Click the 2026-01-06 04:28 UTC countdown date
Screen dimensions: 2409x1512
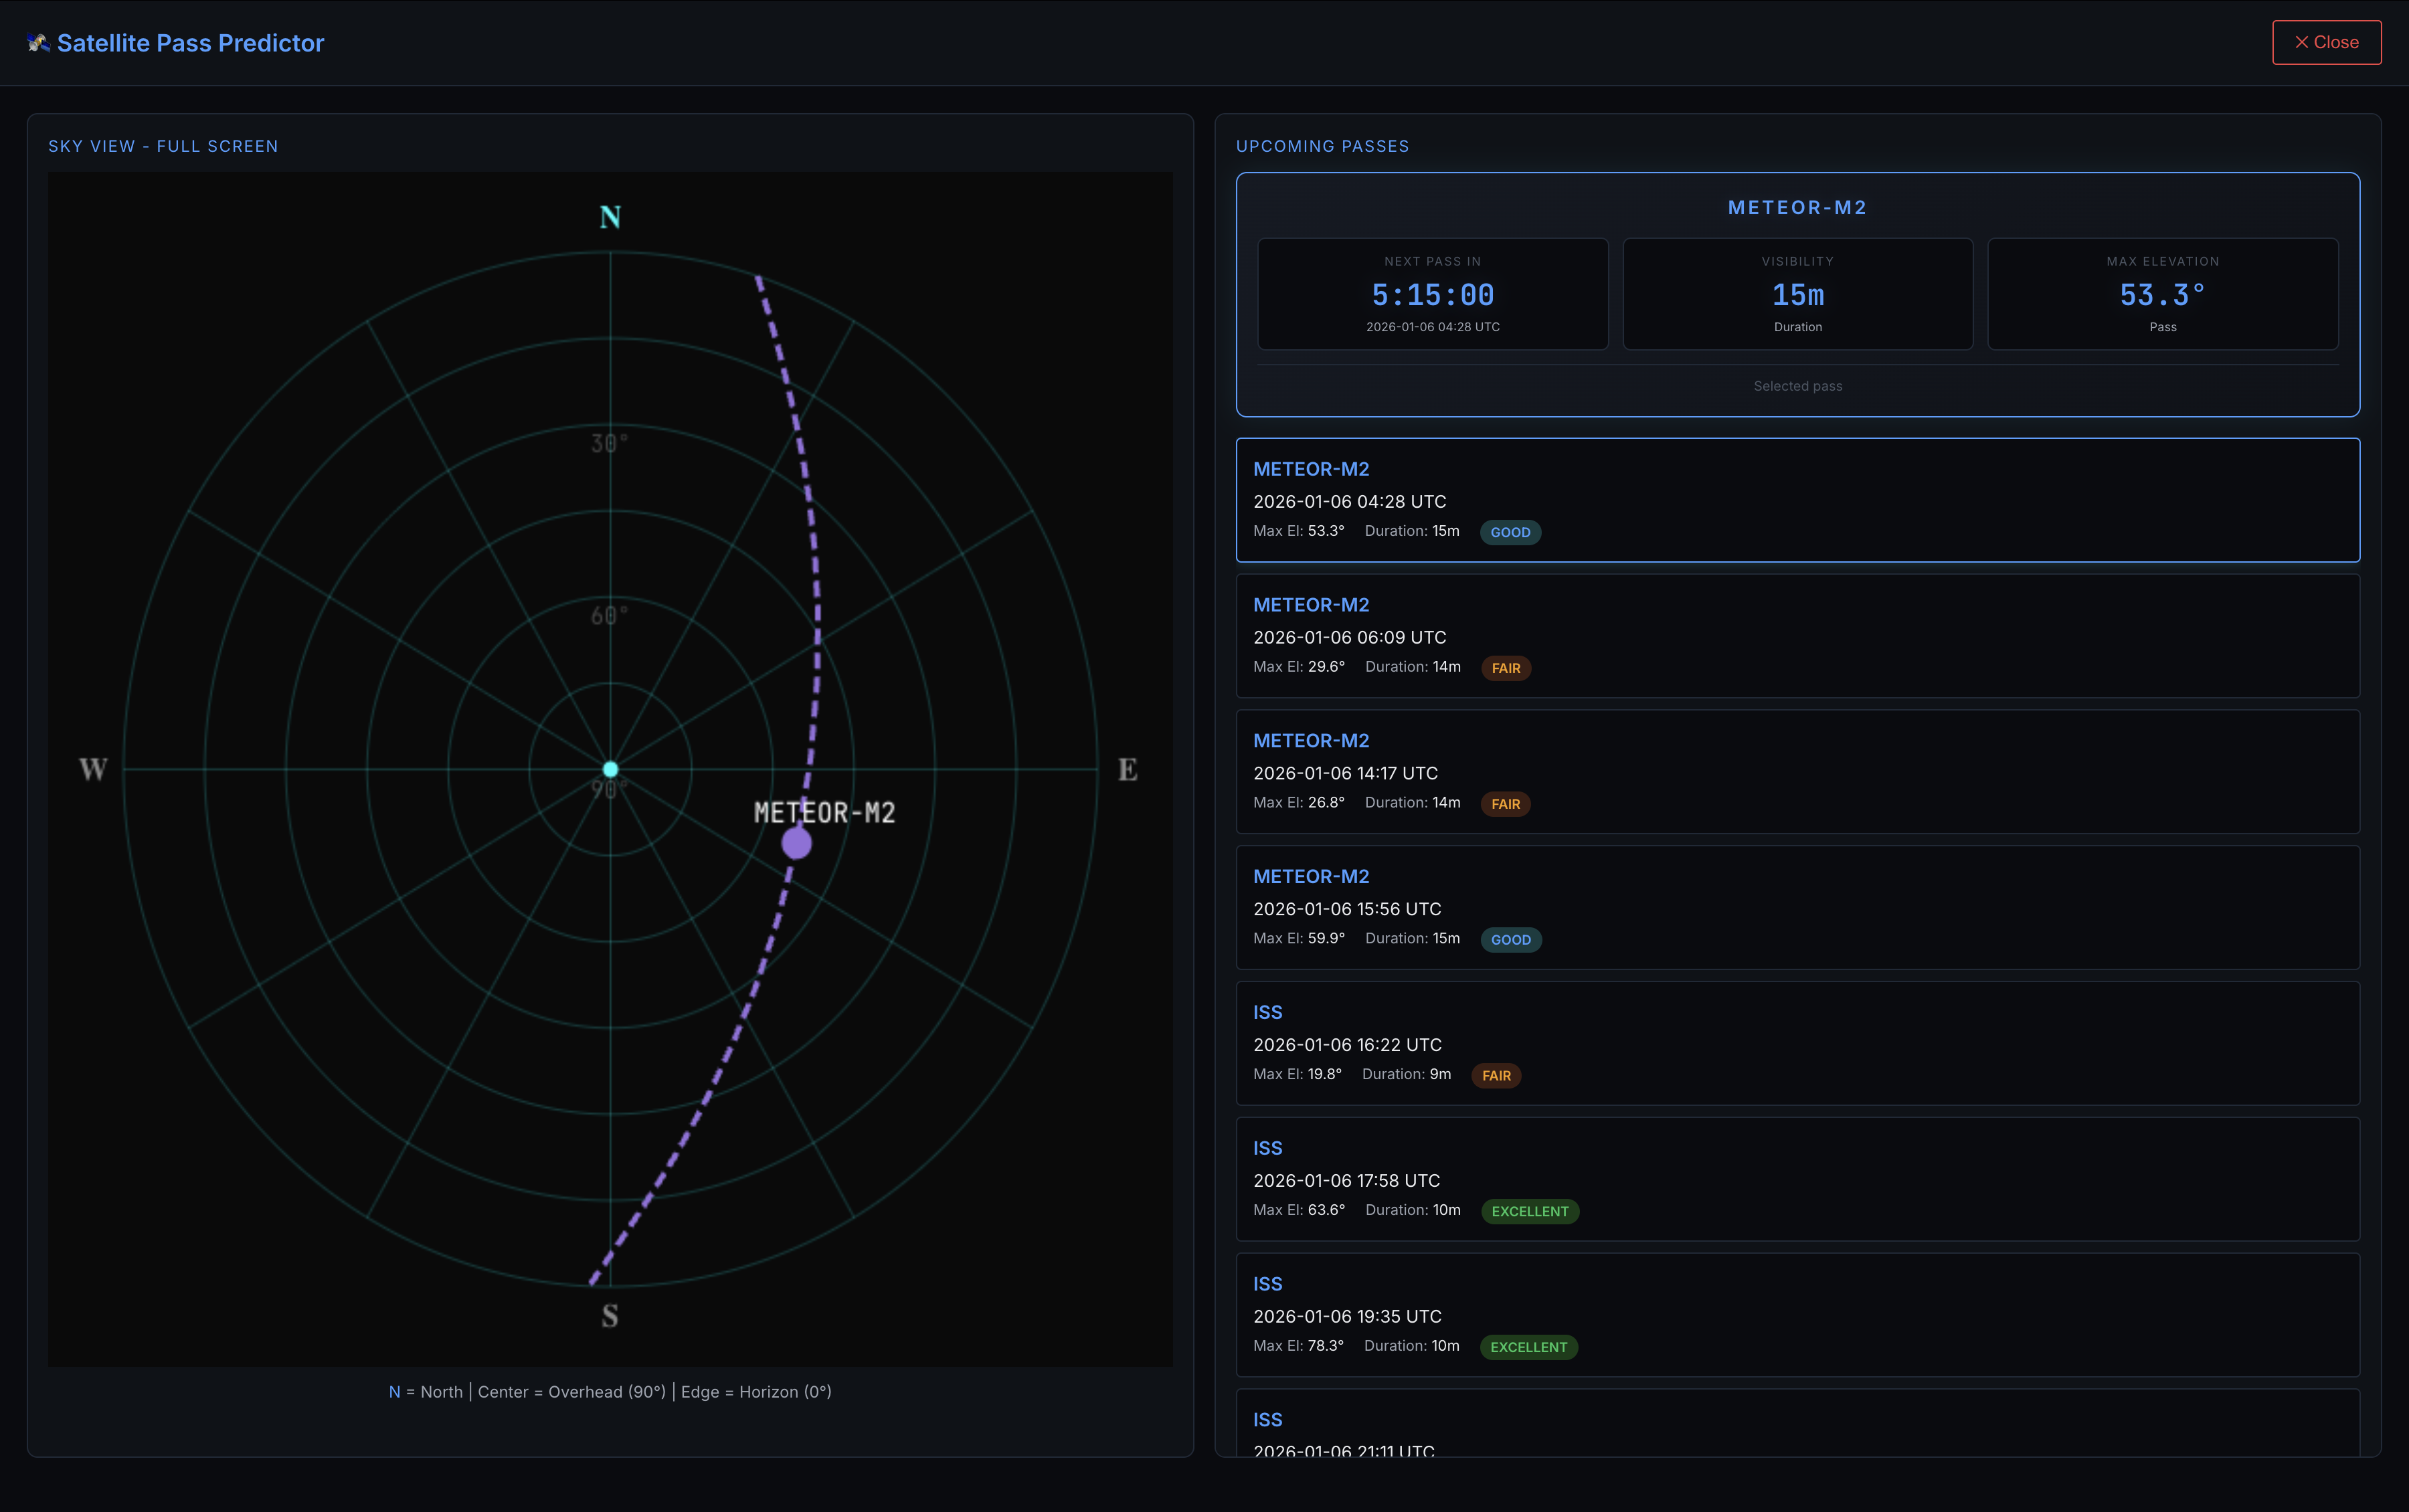point(1432,327)
